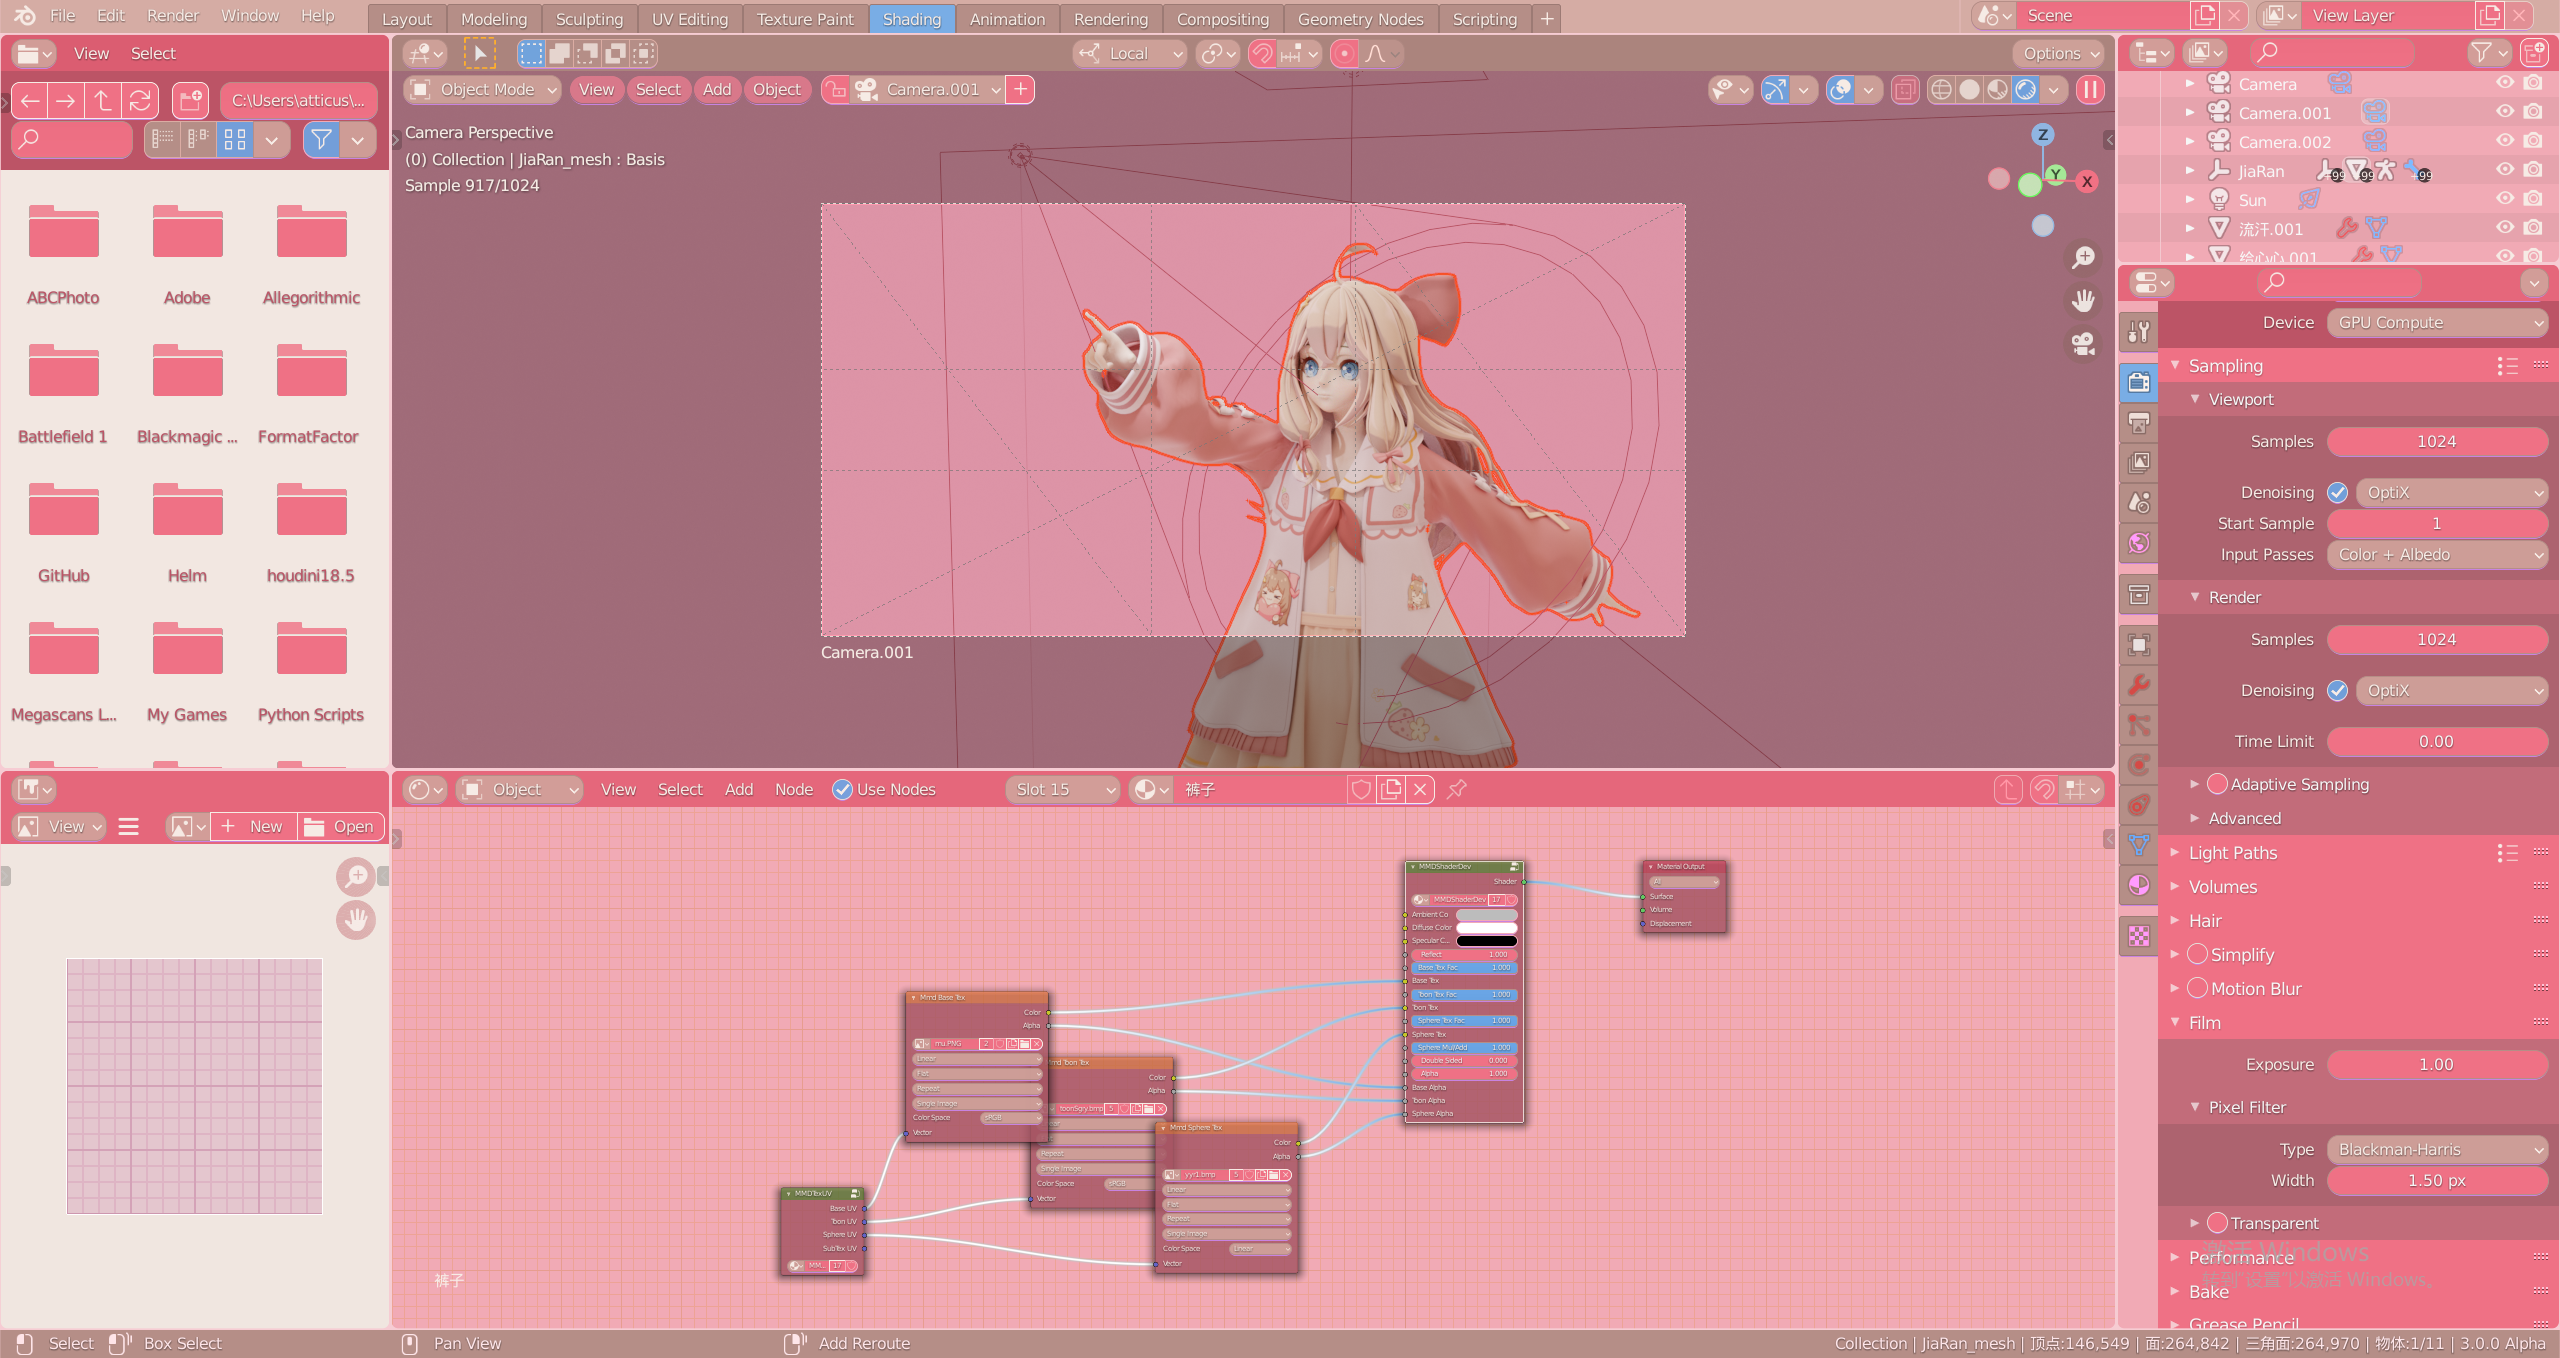Go to parent directory in file browser
This screenshot has width=2560, height=1358.
tap(102, 100)
